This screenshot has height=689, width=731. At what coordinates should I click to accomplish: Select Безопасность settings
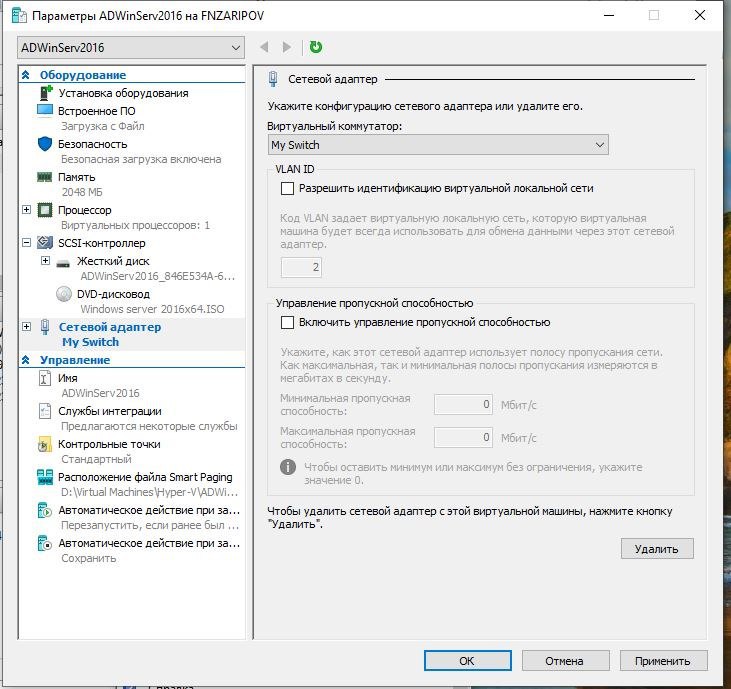(x=92, y=144)
